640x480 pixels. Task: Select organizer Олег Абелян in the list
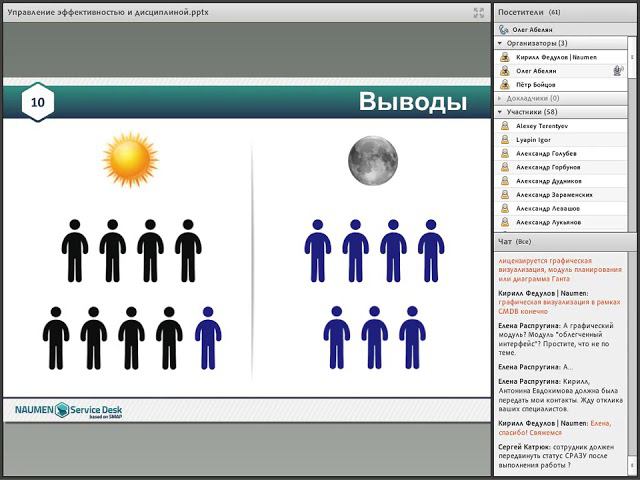(x=561, y=71)
